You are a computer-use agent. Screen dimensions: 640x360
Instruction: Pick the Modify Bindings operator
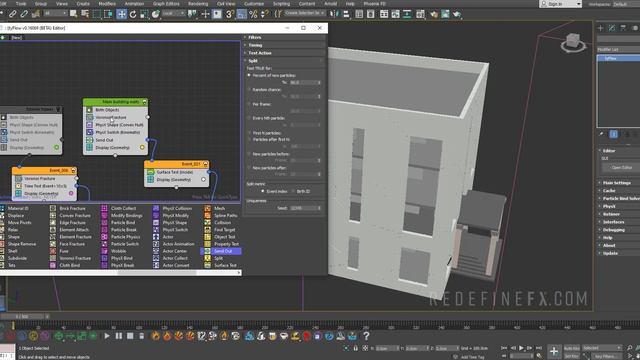[x=127, y=216]
